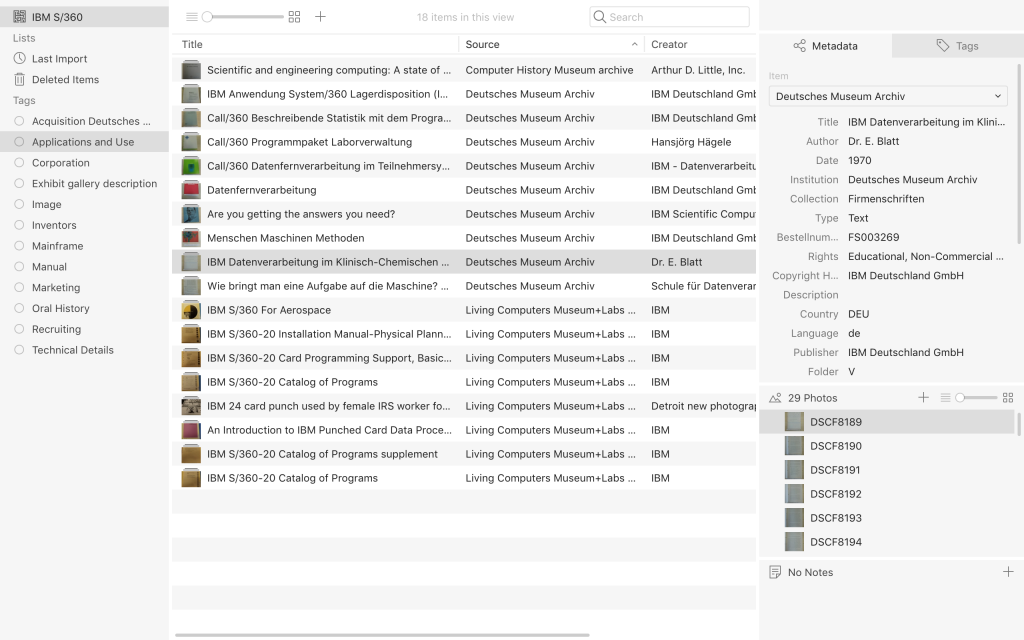The image size is (1024, 640).
Task: Adjust the photos thumbnail size slider
Action: tap(976, 398)
